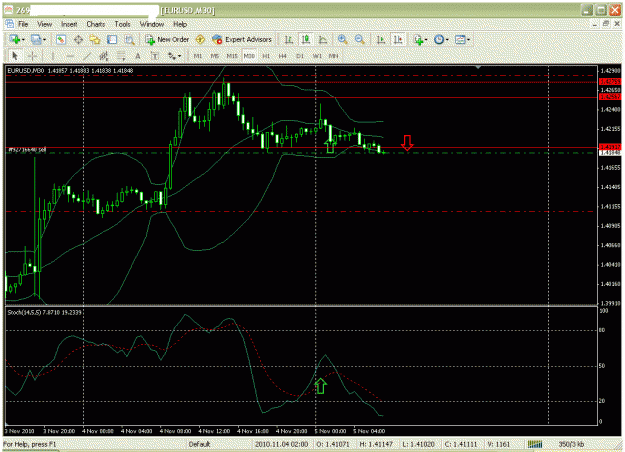625x452 pixels.
Task: Switch chart to Candlesticks icon
Action: (306, 39)
